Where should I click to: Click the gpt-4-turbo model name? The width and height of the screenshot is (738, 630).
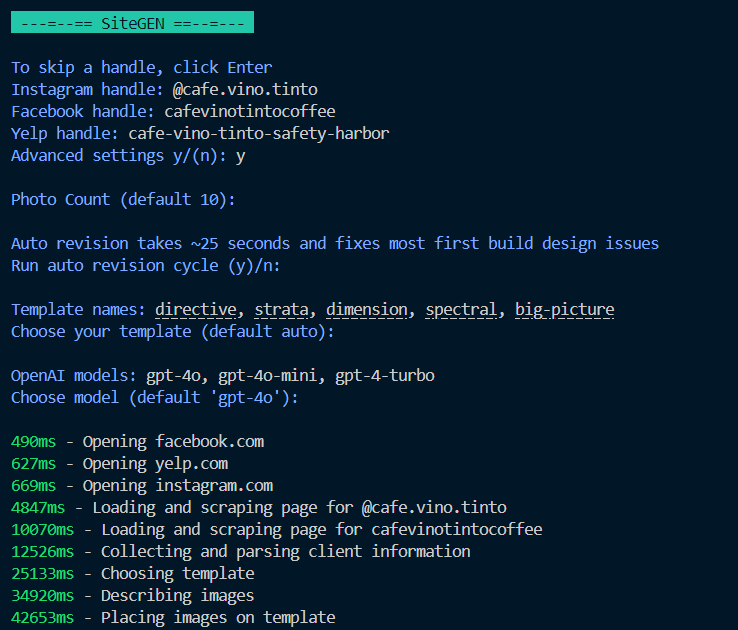click(385, 376)
